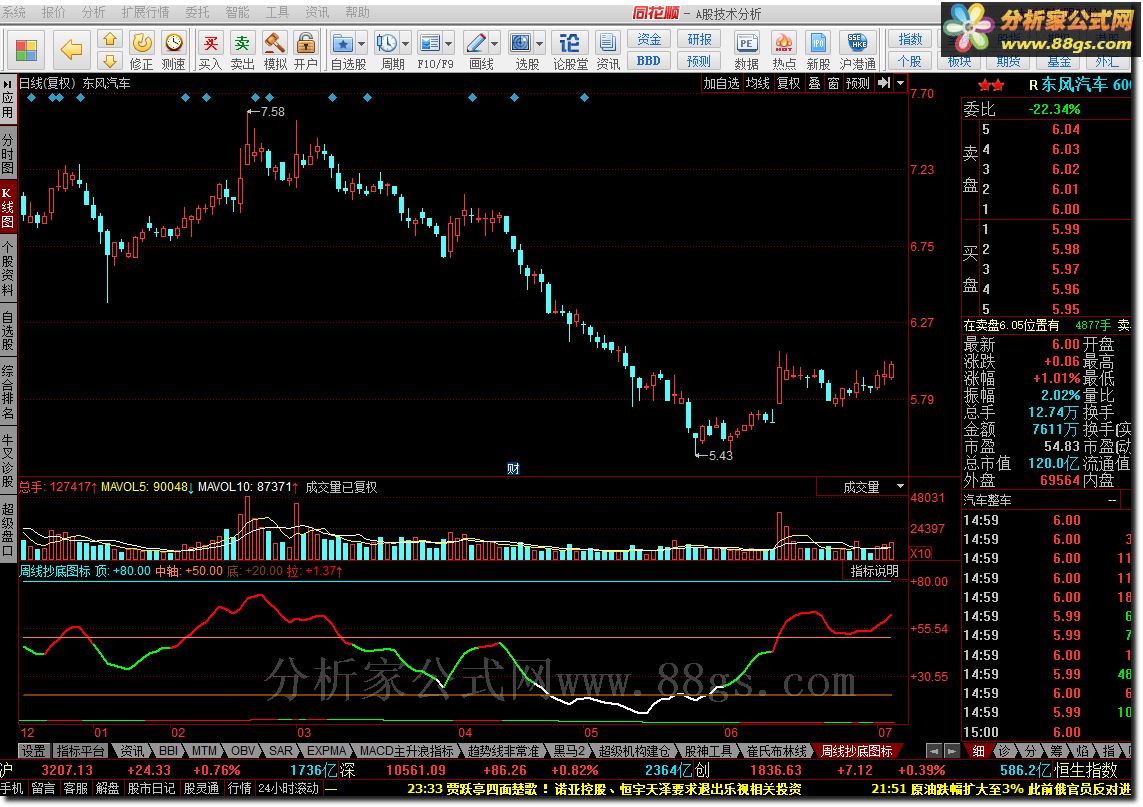This screenshot has width=1143, height=807.
Task: Click the 开户 open account lock icon
Action: (306, 50)
